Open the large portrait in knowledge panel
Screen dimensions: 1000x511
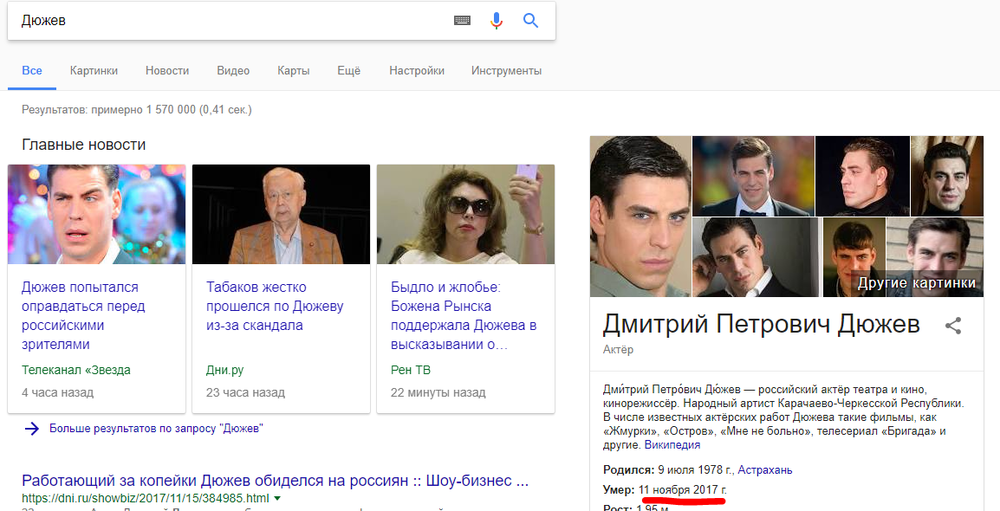[640, 216]
